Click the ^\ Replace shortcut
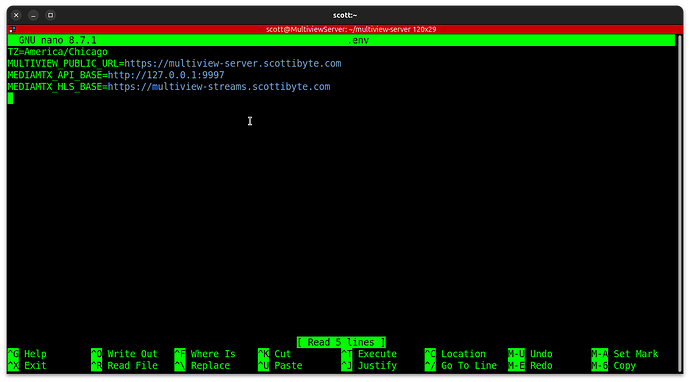Viewport: 690px width, 382px height. click(x=202, y=366)
